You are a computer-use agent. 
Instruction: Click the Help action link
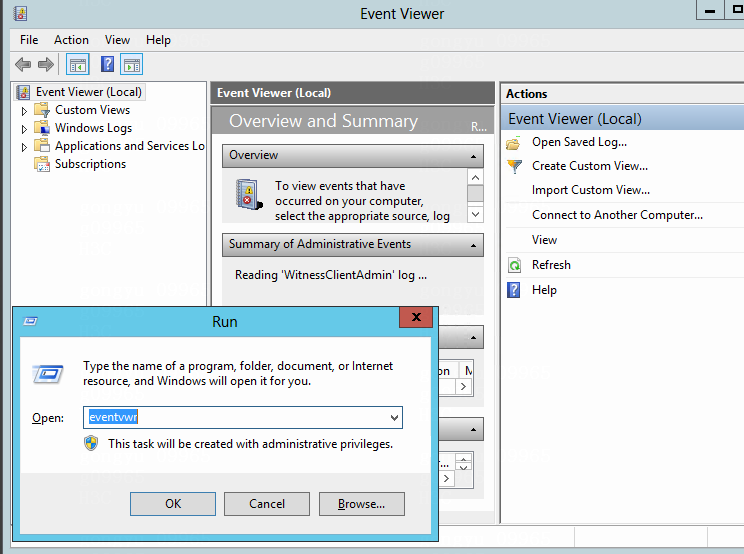tap(544, 290)
